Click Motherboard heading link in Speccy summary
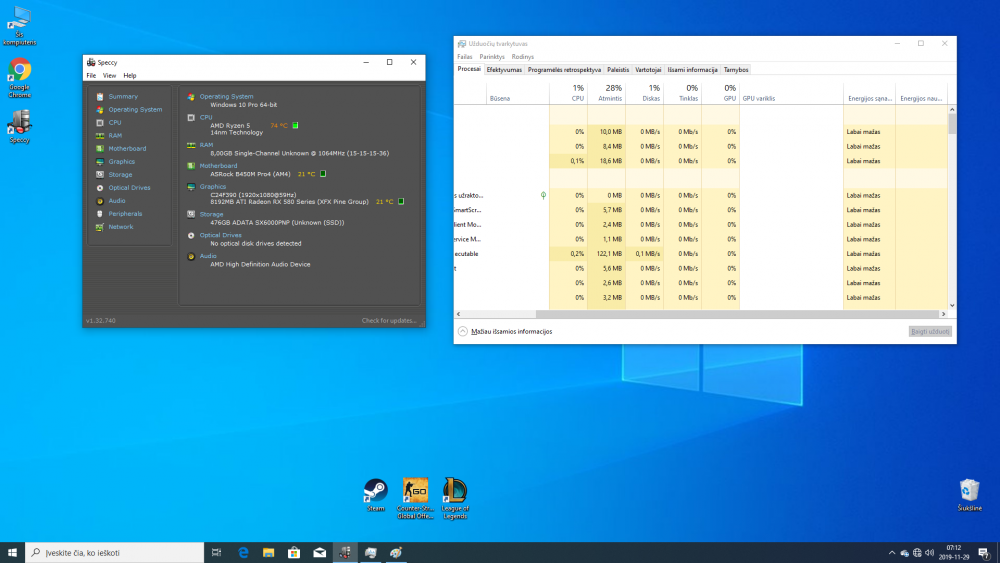Screen dimensions: 1000x563 click(x=218, y=166)
